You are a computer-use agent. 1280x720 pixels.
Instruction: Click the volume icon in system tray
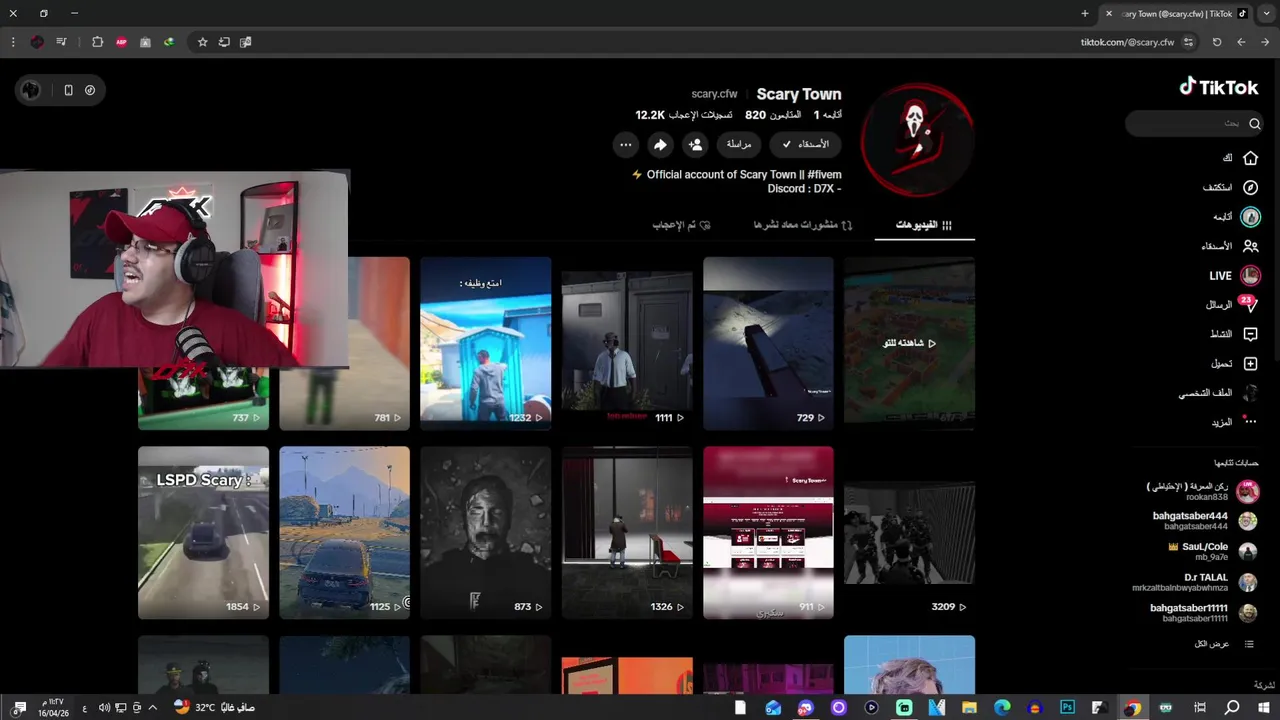104,708
